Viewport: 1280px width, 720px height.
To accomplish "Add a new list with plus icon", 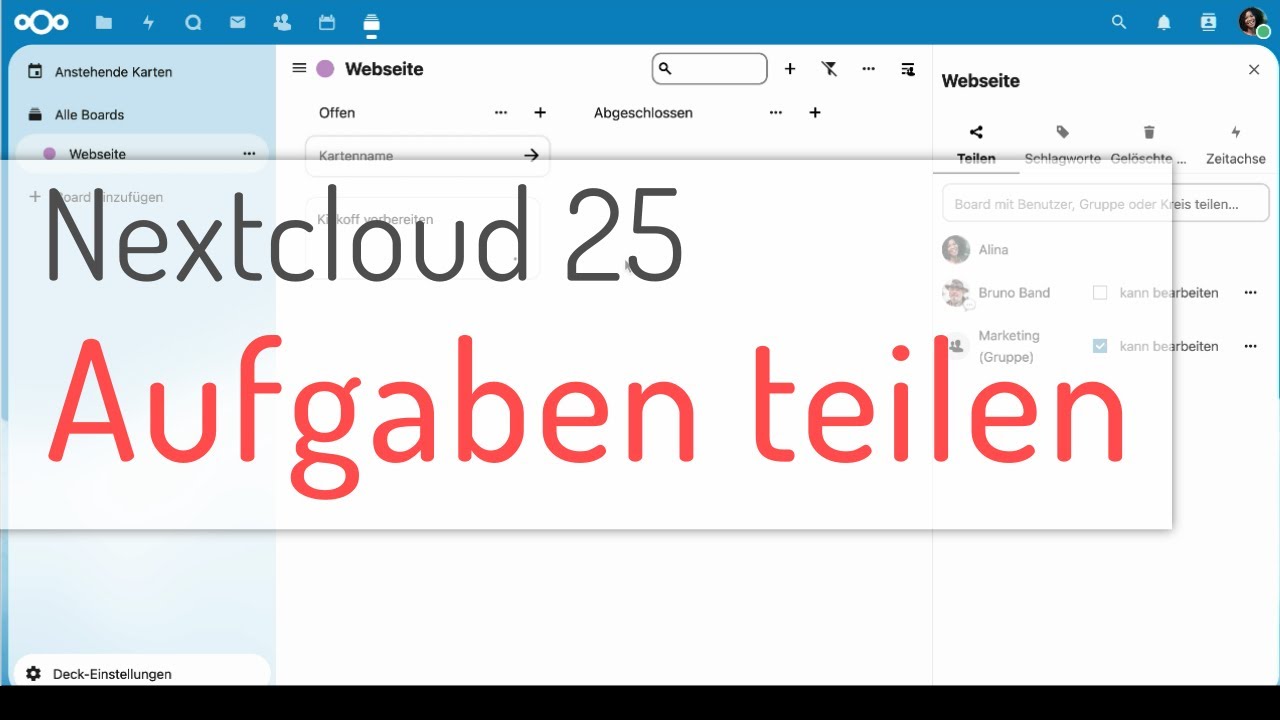I will pyautogui.click(x=790, y=69).
